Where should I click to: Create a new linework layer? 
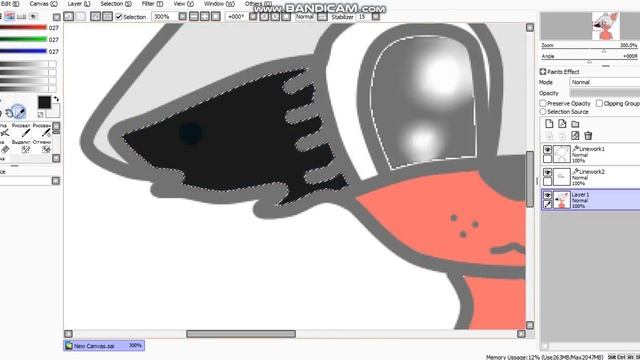[562, 124]
